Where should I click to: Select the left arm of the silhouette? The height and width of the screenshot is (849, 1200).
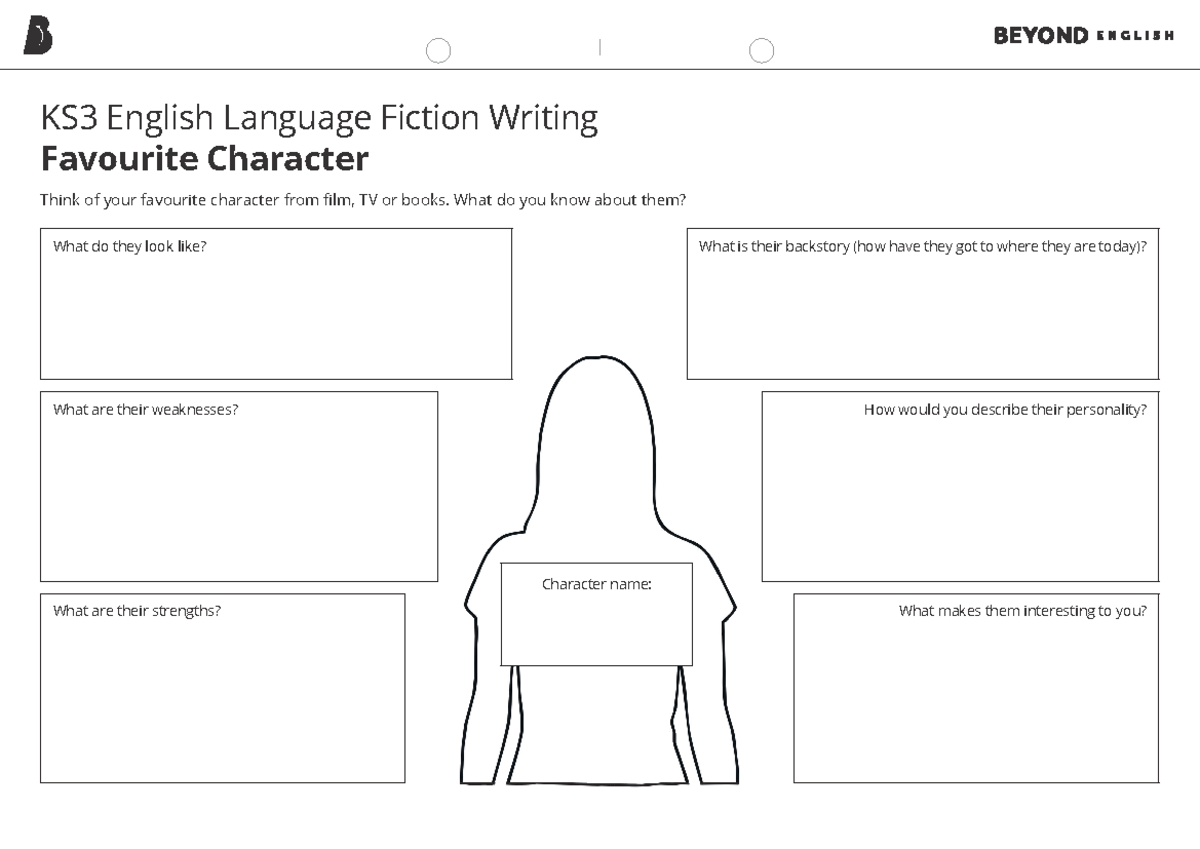(x=480, y=700)
